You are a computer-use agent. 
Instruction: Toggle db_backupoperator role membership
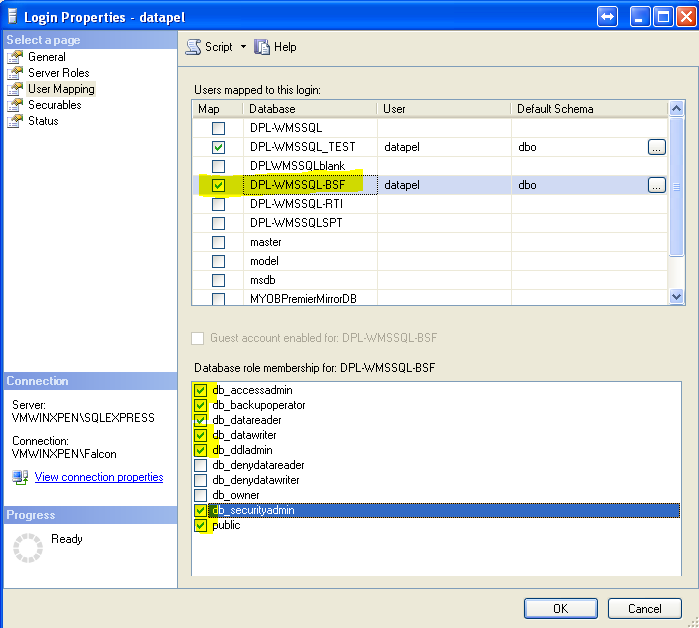coord(201,406)
